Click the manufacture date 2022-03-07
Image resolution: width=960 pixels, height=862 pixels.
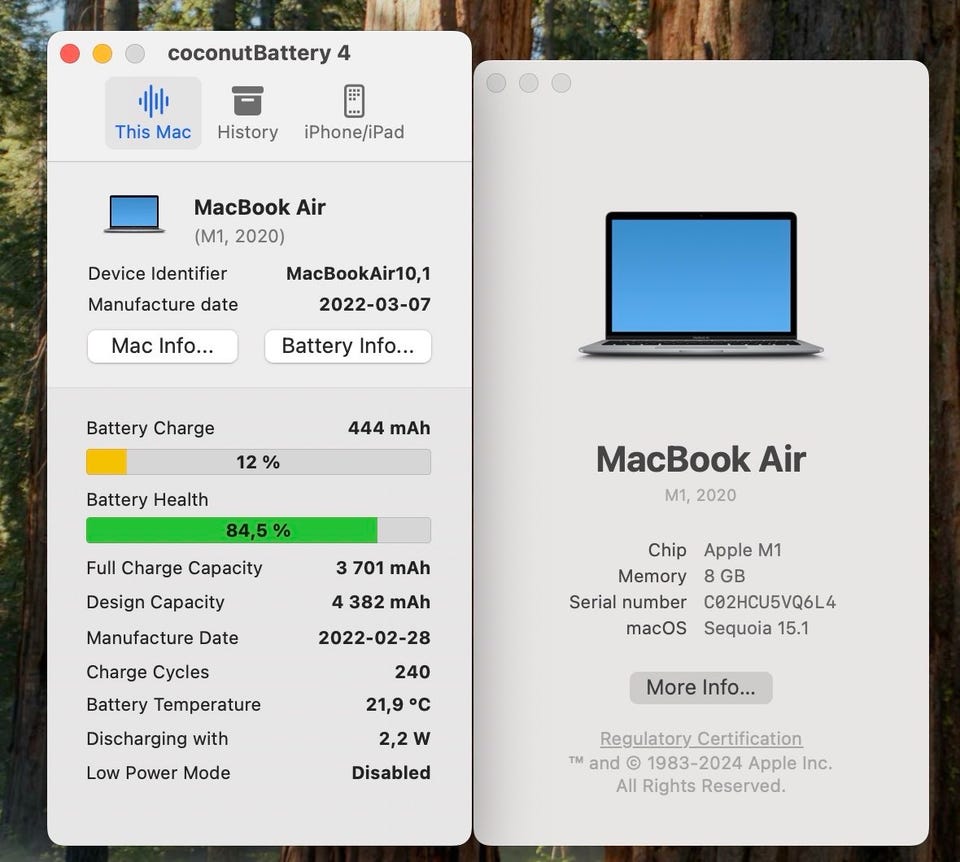point(375,304)
